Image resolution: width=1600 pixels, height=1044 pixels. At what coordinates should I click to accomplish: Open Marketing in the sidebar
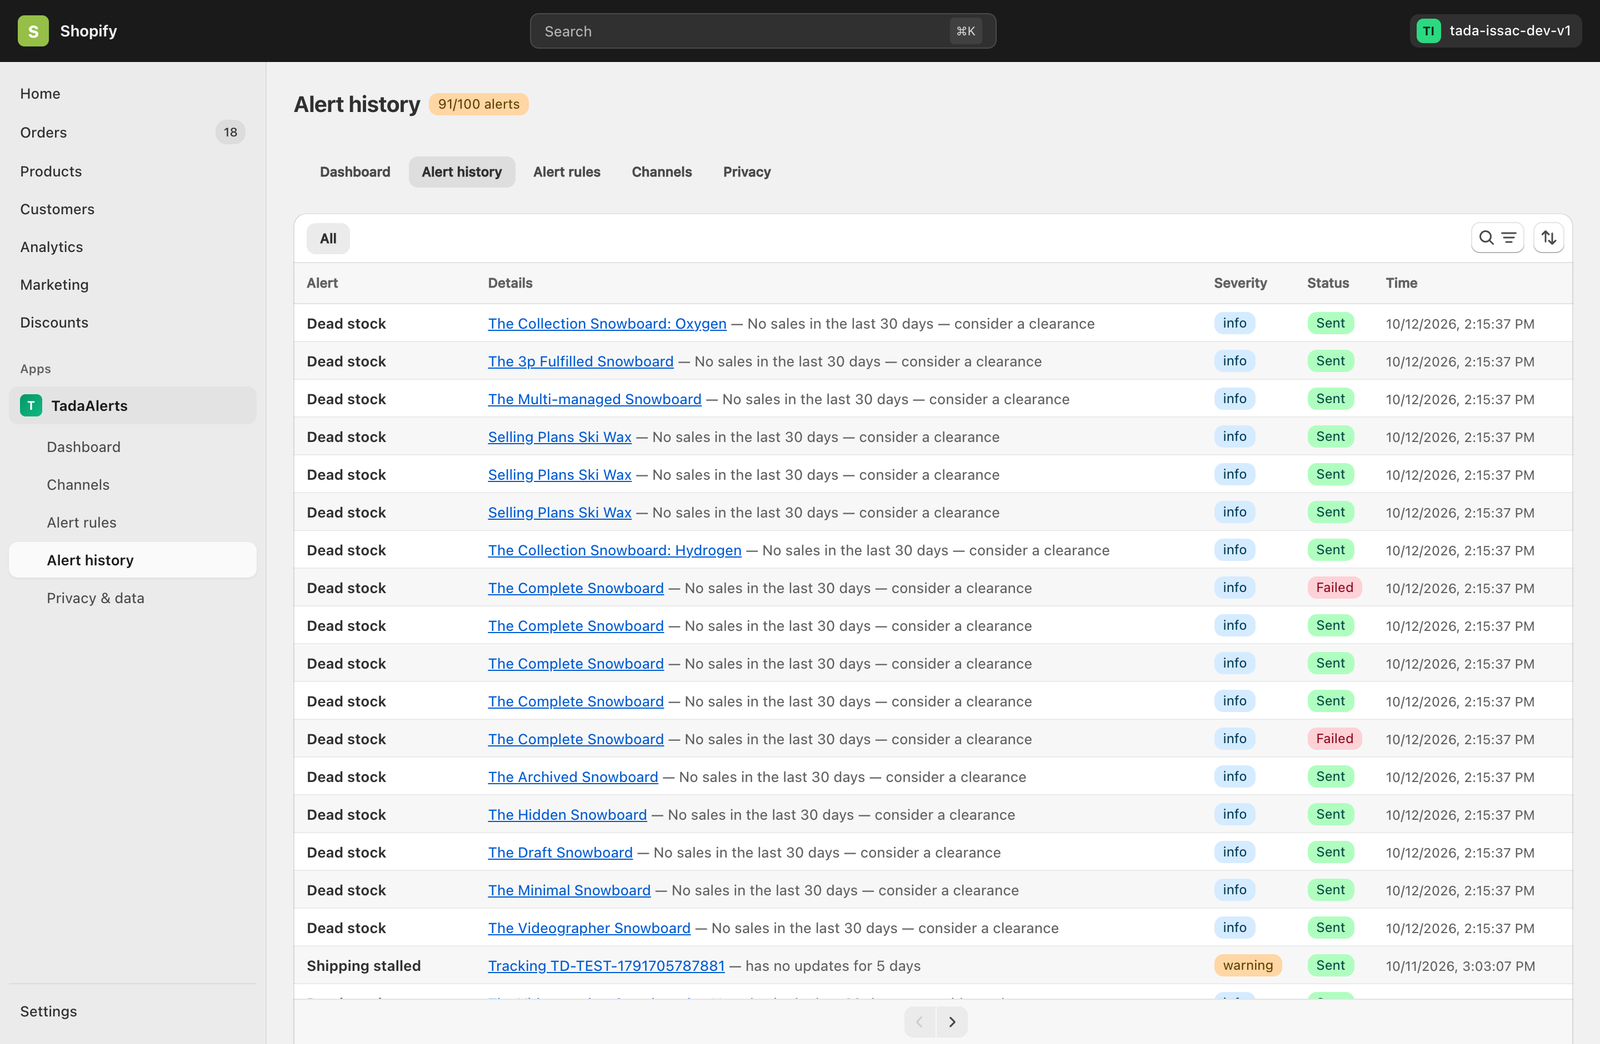tap(133, 285)
